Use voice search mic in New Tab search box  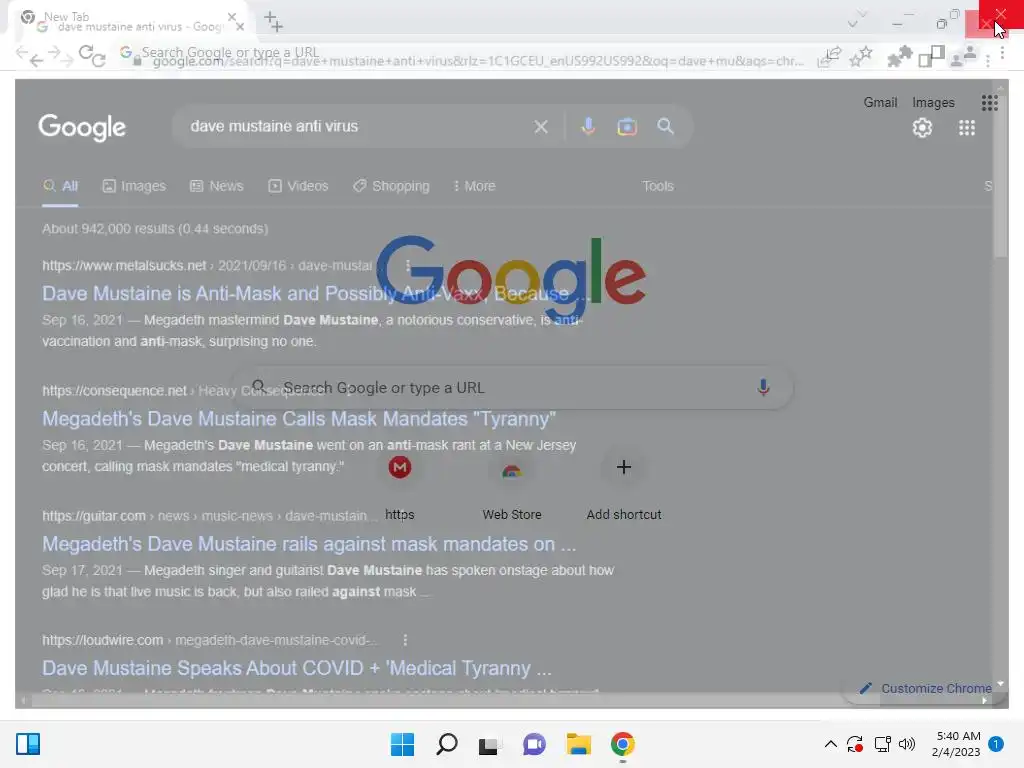[763, 387]
